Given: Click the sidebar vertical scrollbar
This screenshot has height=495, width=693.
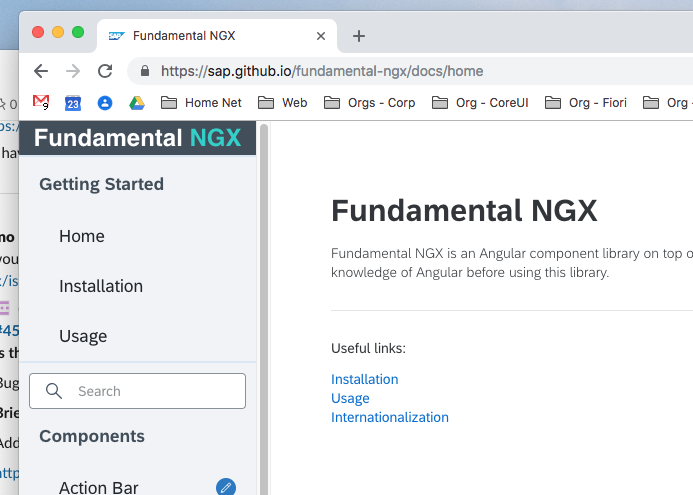Looking at the screenshot, I should 264,308.
